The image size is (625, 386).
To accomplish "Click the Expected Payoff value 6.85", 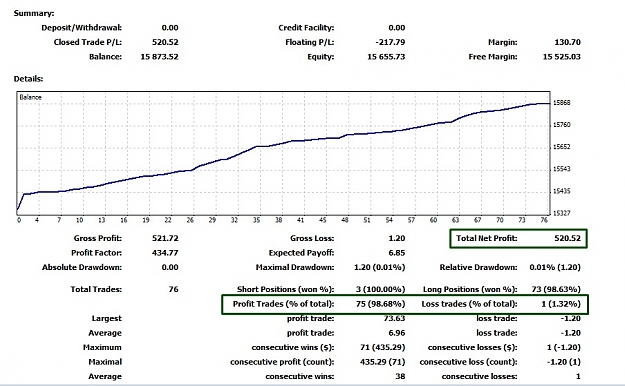I will point(397,252).
